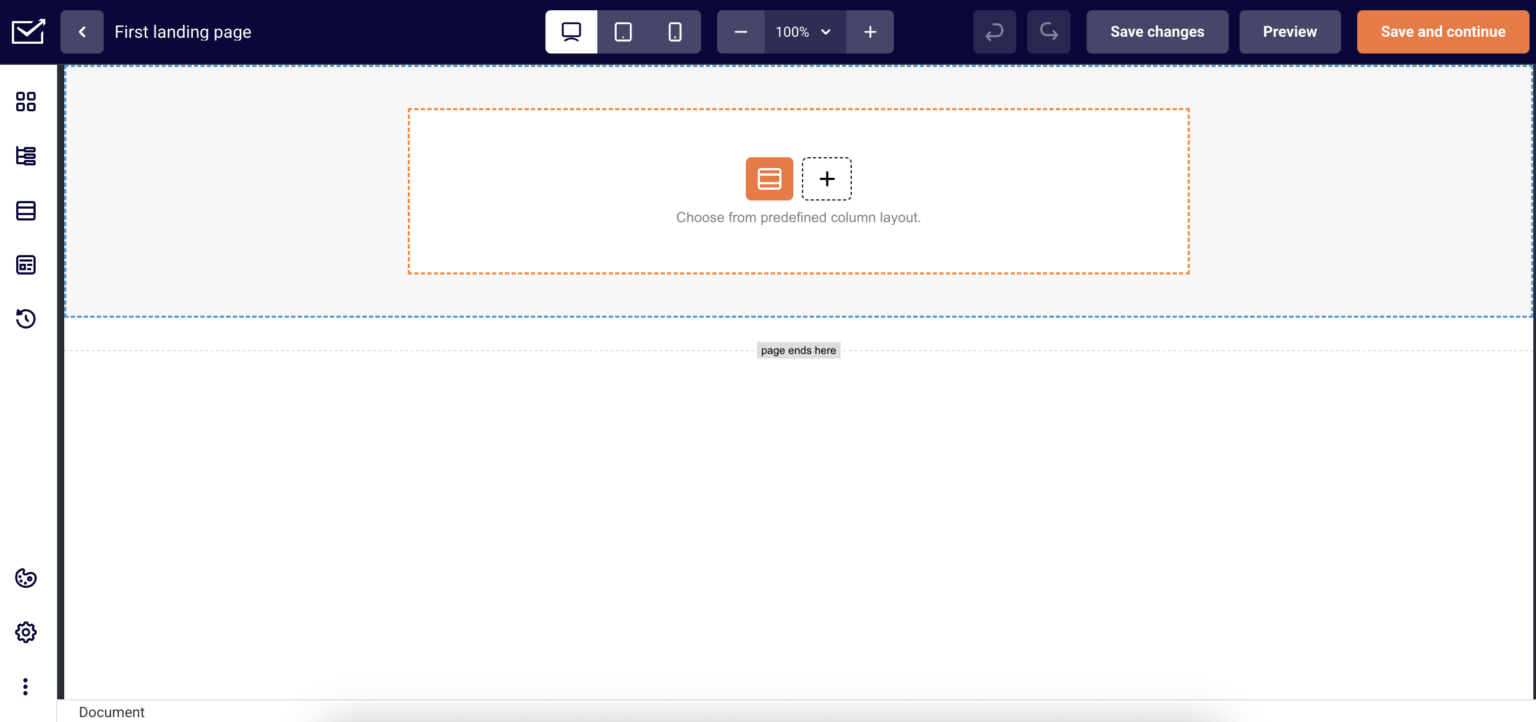The height and width of the screenshot is (722, 1536).
Task: Increase zoom with the plus control
Action: [x=869, y=31]
